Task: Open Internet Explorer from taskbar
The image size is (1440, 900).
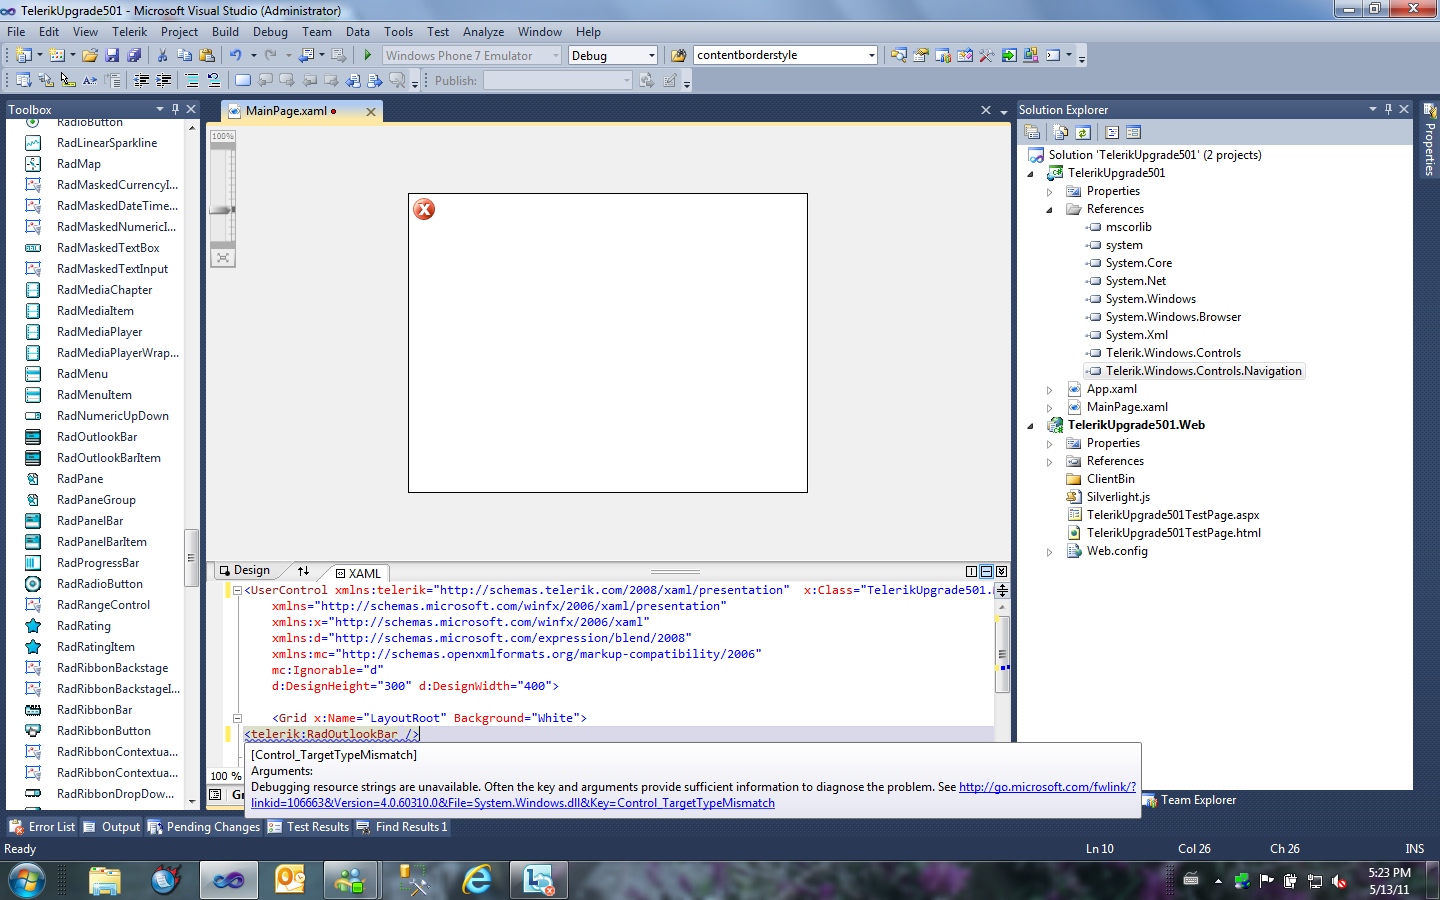Action: click(x=477, y=880)
